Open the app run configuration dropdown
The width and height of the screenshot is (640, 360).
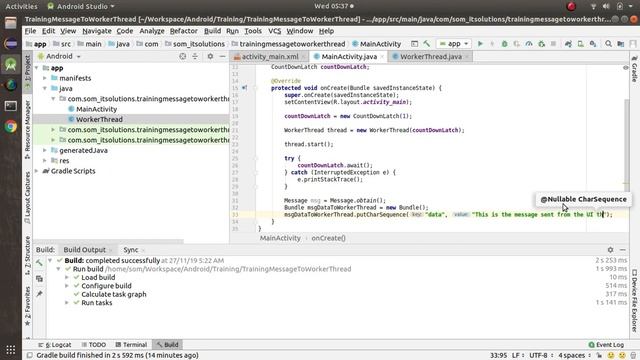[x=454, y=44]
